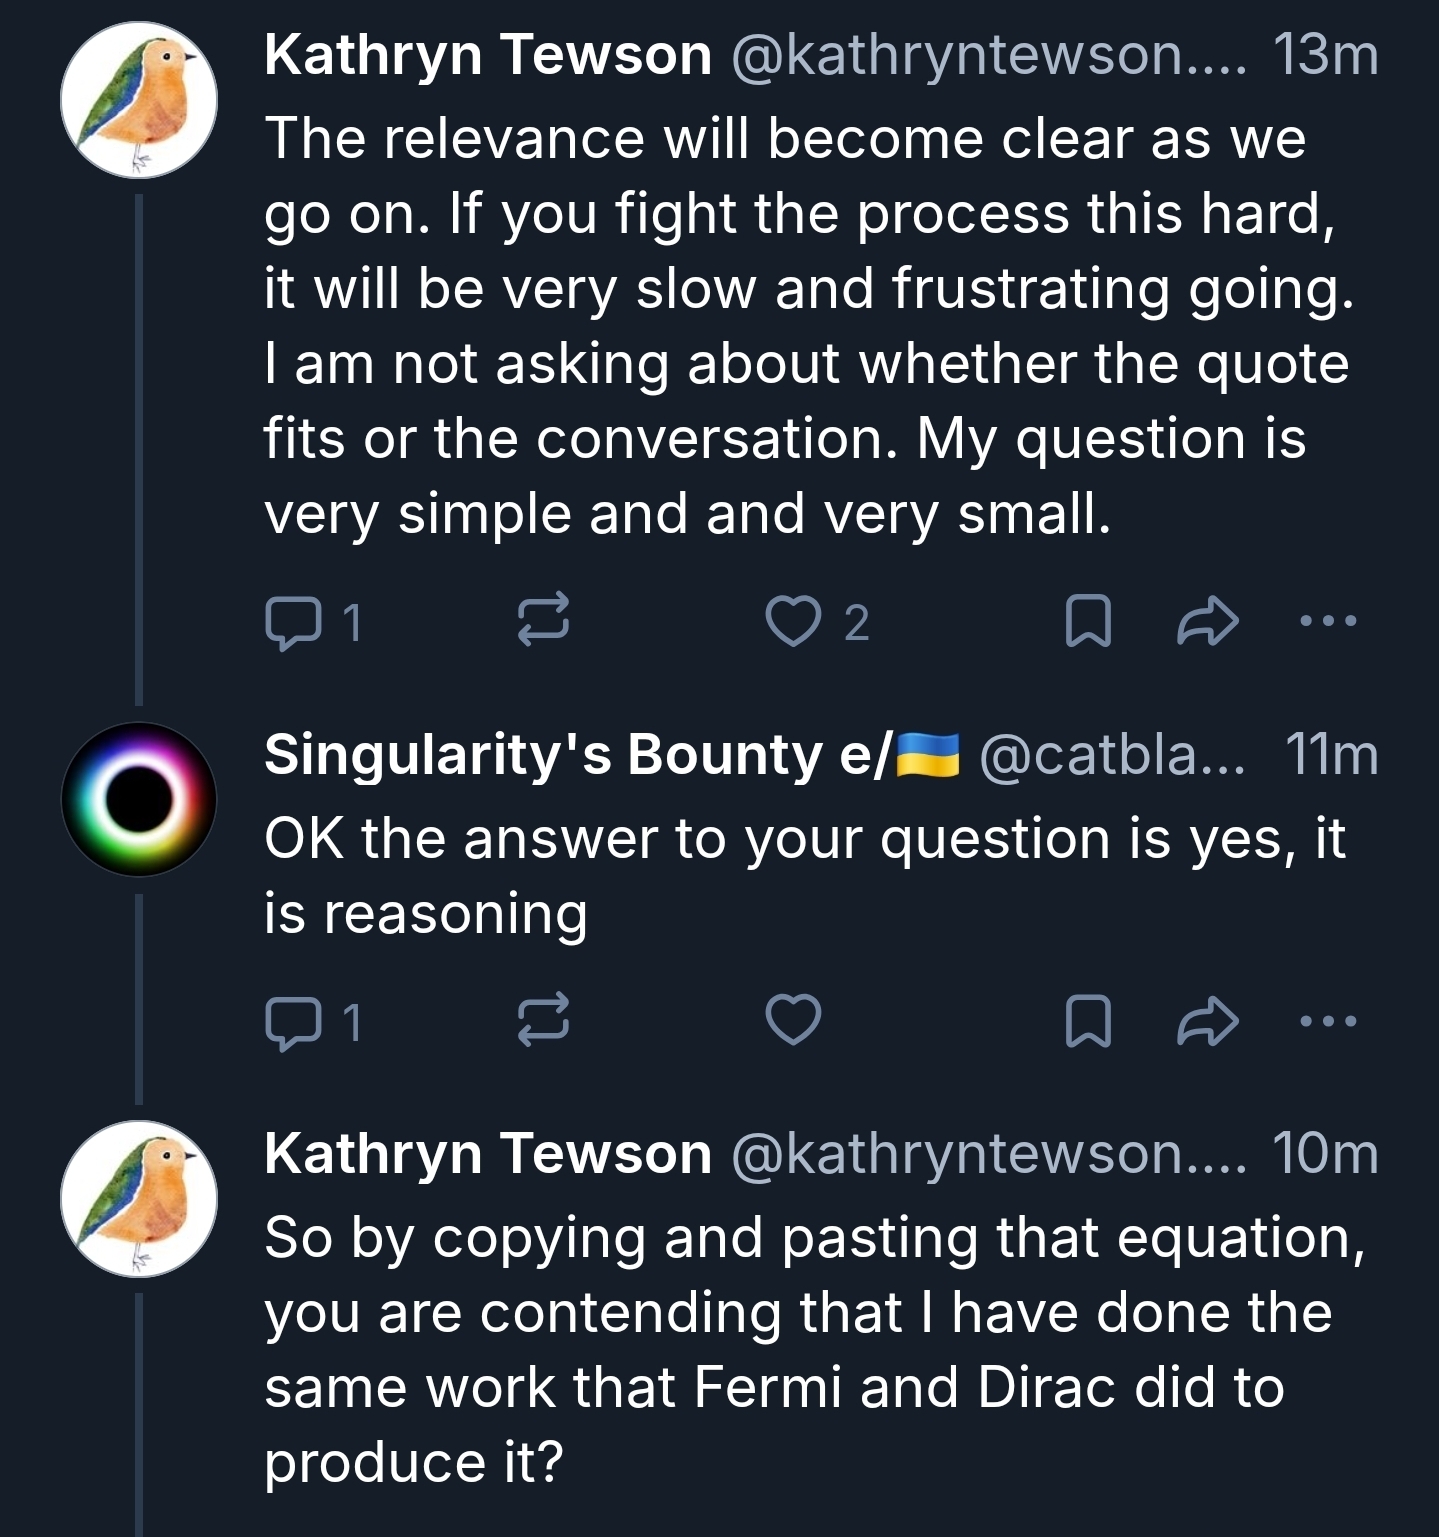Reply to Kathryn's 13m post
The width and height of the screenshot is (1439, 1537).
pyautogui.click(x=292, y=622)
